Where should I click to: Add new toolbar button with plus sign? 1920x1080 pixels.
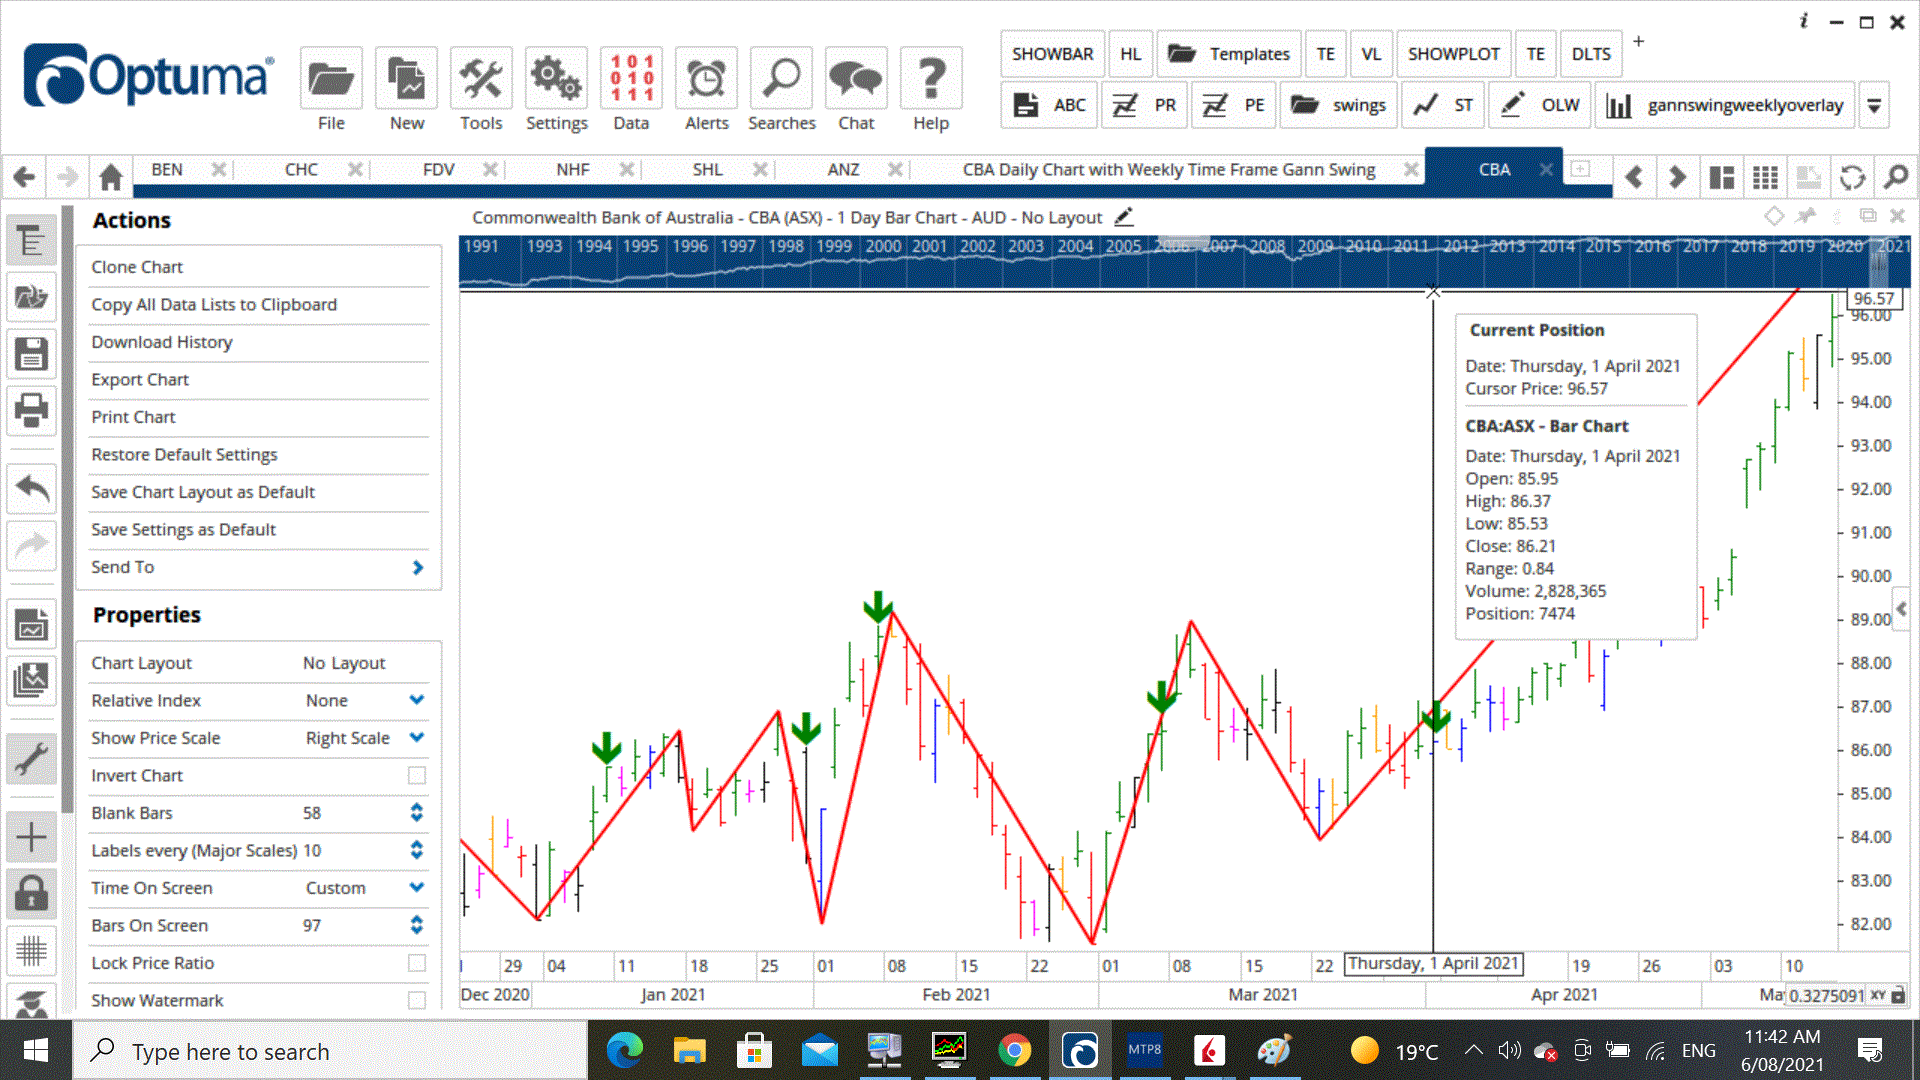tap(1638, 41)
